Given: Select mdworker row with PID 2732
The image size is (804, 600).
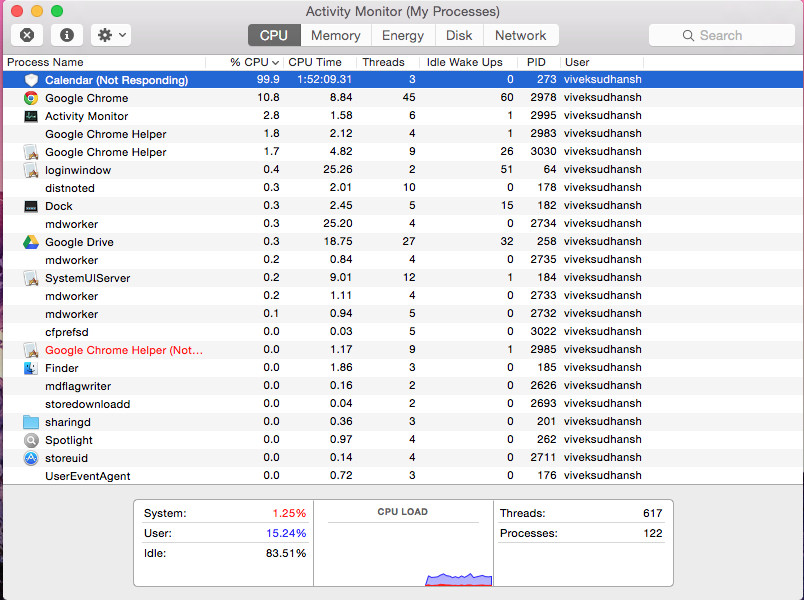Looking at the screenshot, I should [x=402, y=314].
